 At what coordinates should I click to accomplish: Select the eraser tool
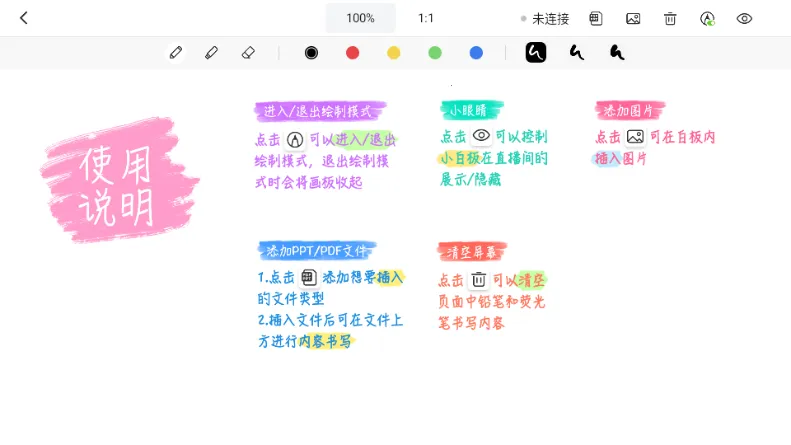[x=248, y=52]
